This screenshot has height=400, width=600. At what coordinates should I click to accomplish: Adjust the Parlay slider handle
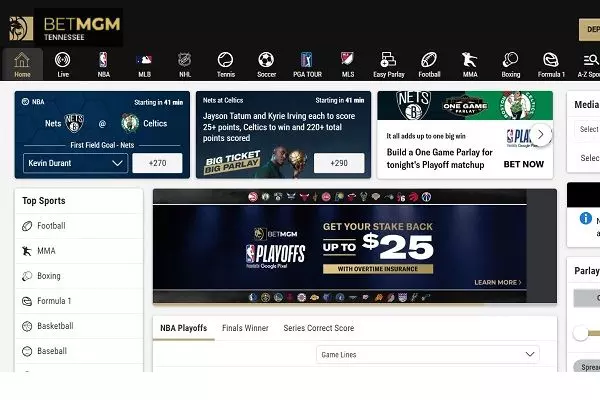[581, 333]
